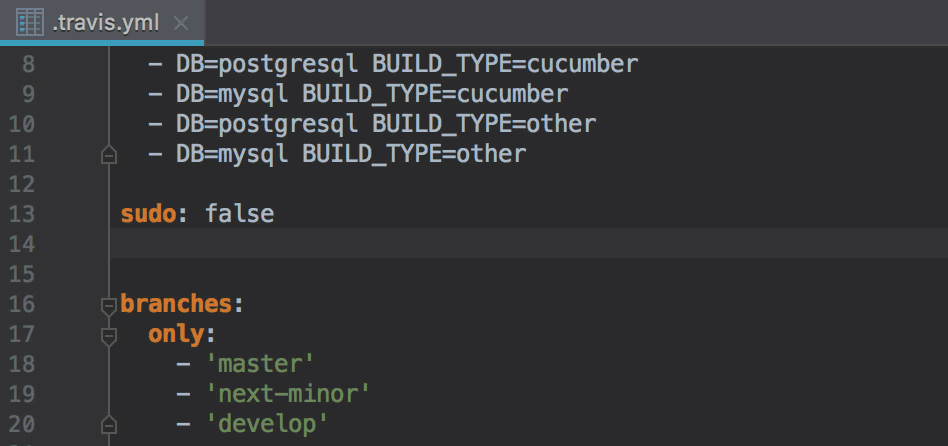Click the branches keyword
This screenshot has width=948, height=446.
coord(177,304)
